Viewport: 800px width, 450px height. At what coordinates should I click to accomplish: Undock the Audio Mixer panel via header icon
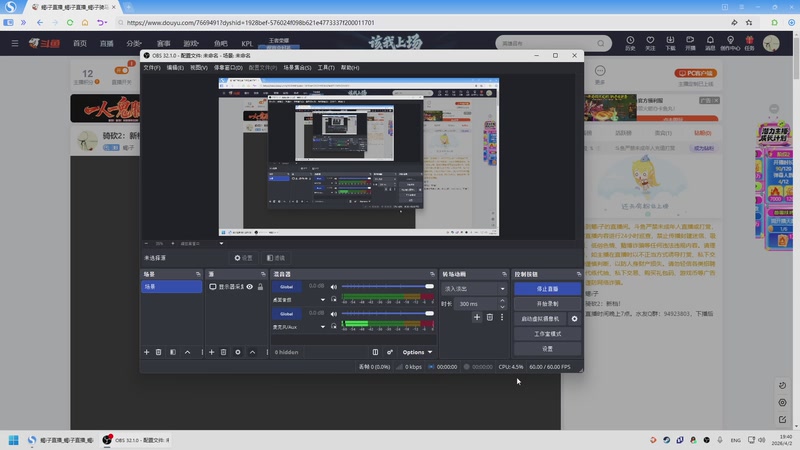point(432,274)
